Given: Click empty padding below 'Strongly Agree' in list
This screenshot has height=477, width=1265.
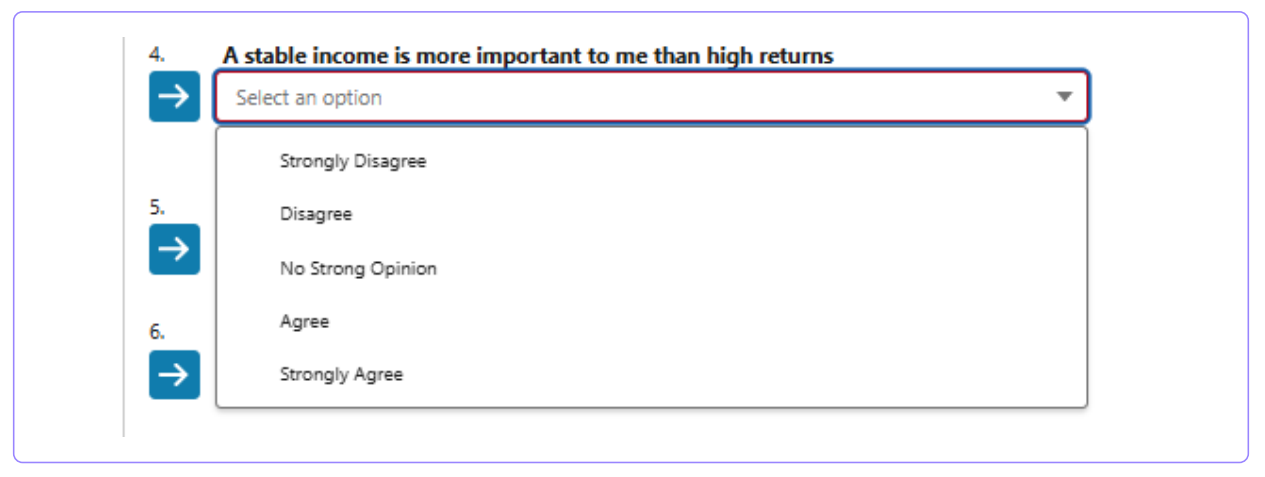Looking at the screenshot, I should [652, 398].
